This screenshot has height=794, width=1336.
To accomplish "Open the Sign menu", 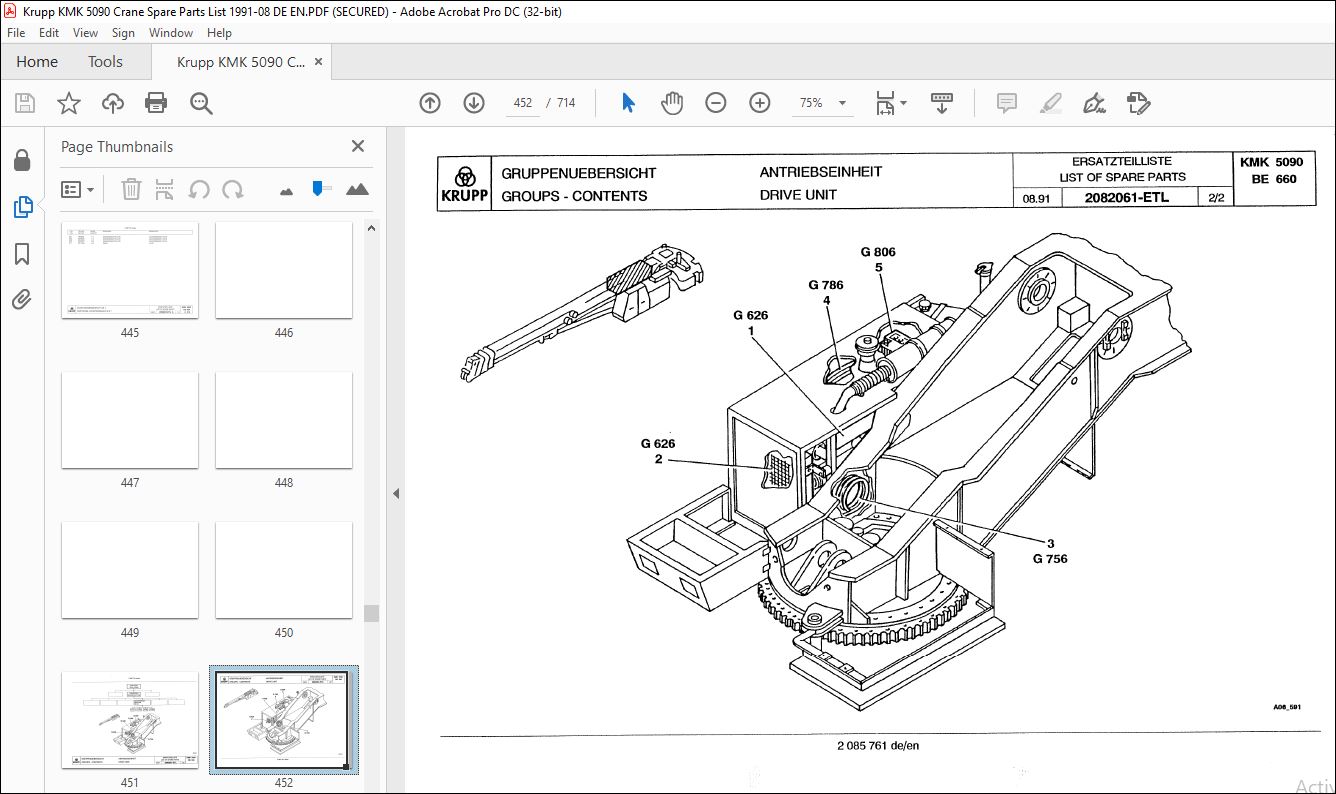I will 123,33.
